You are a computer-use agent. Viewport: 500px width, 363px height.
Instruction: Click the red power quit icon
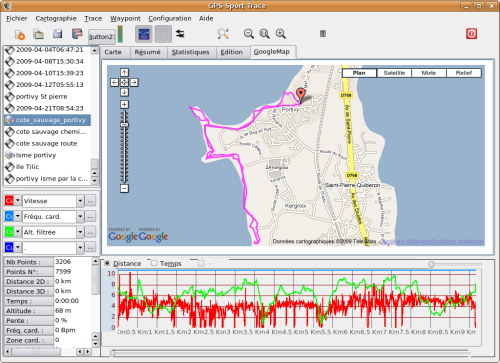click(471, 34)
